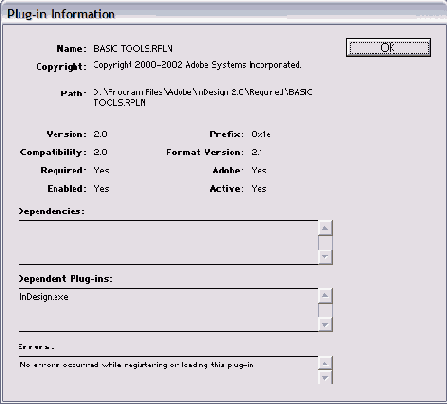Click the Dependent Plug-ins scroll-down arrow
The height and width of the screenshot is (404, 447).
[325, 324]
